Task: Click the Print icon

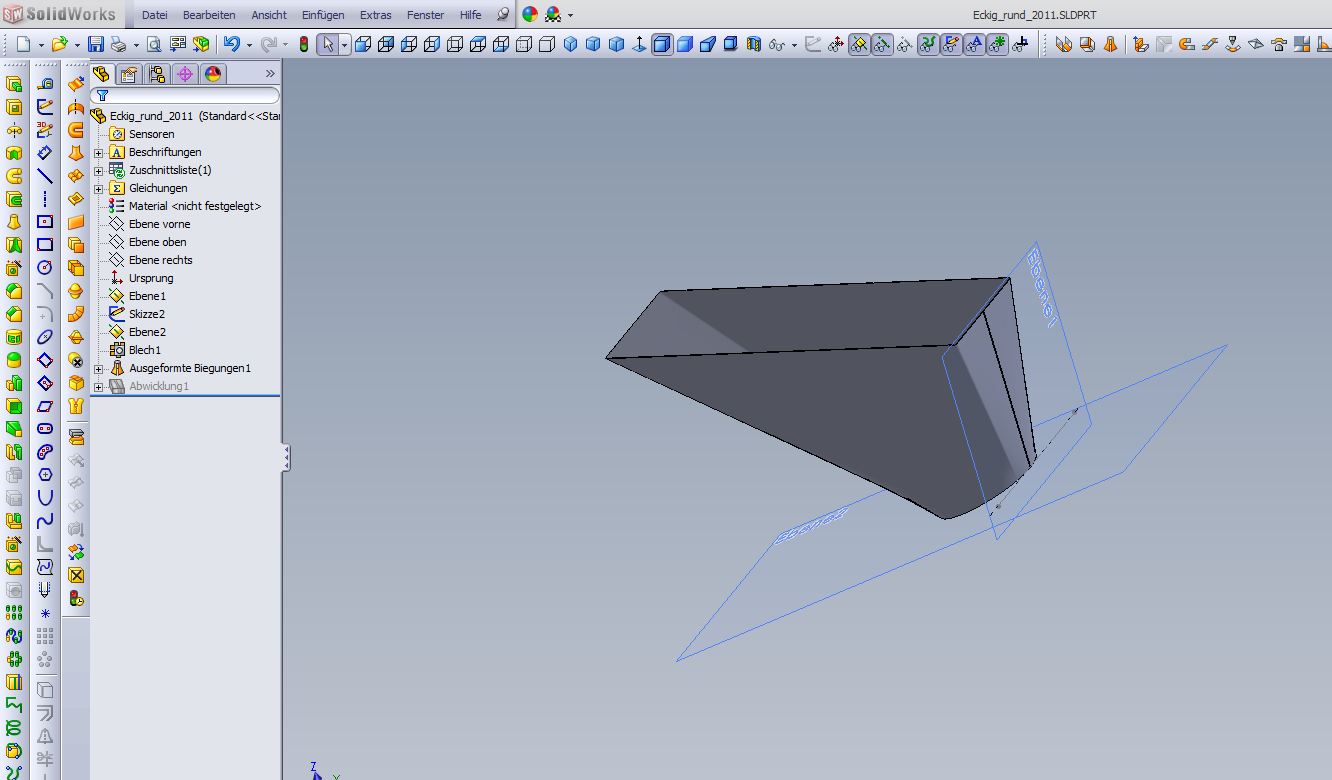Action: pos(118,44)
